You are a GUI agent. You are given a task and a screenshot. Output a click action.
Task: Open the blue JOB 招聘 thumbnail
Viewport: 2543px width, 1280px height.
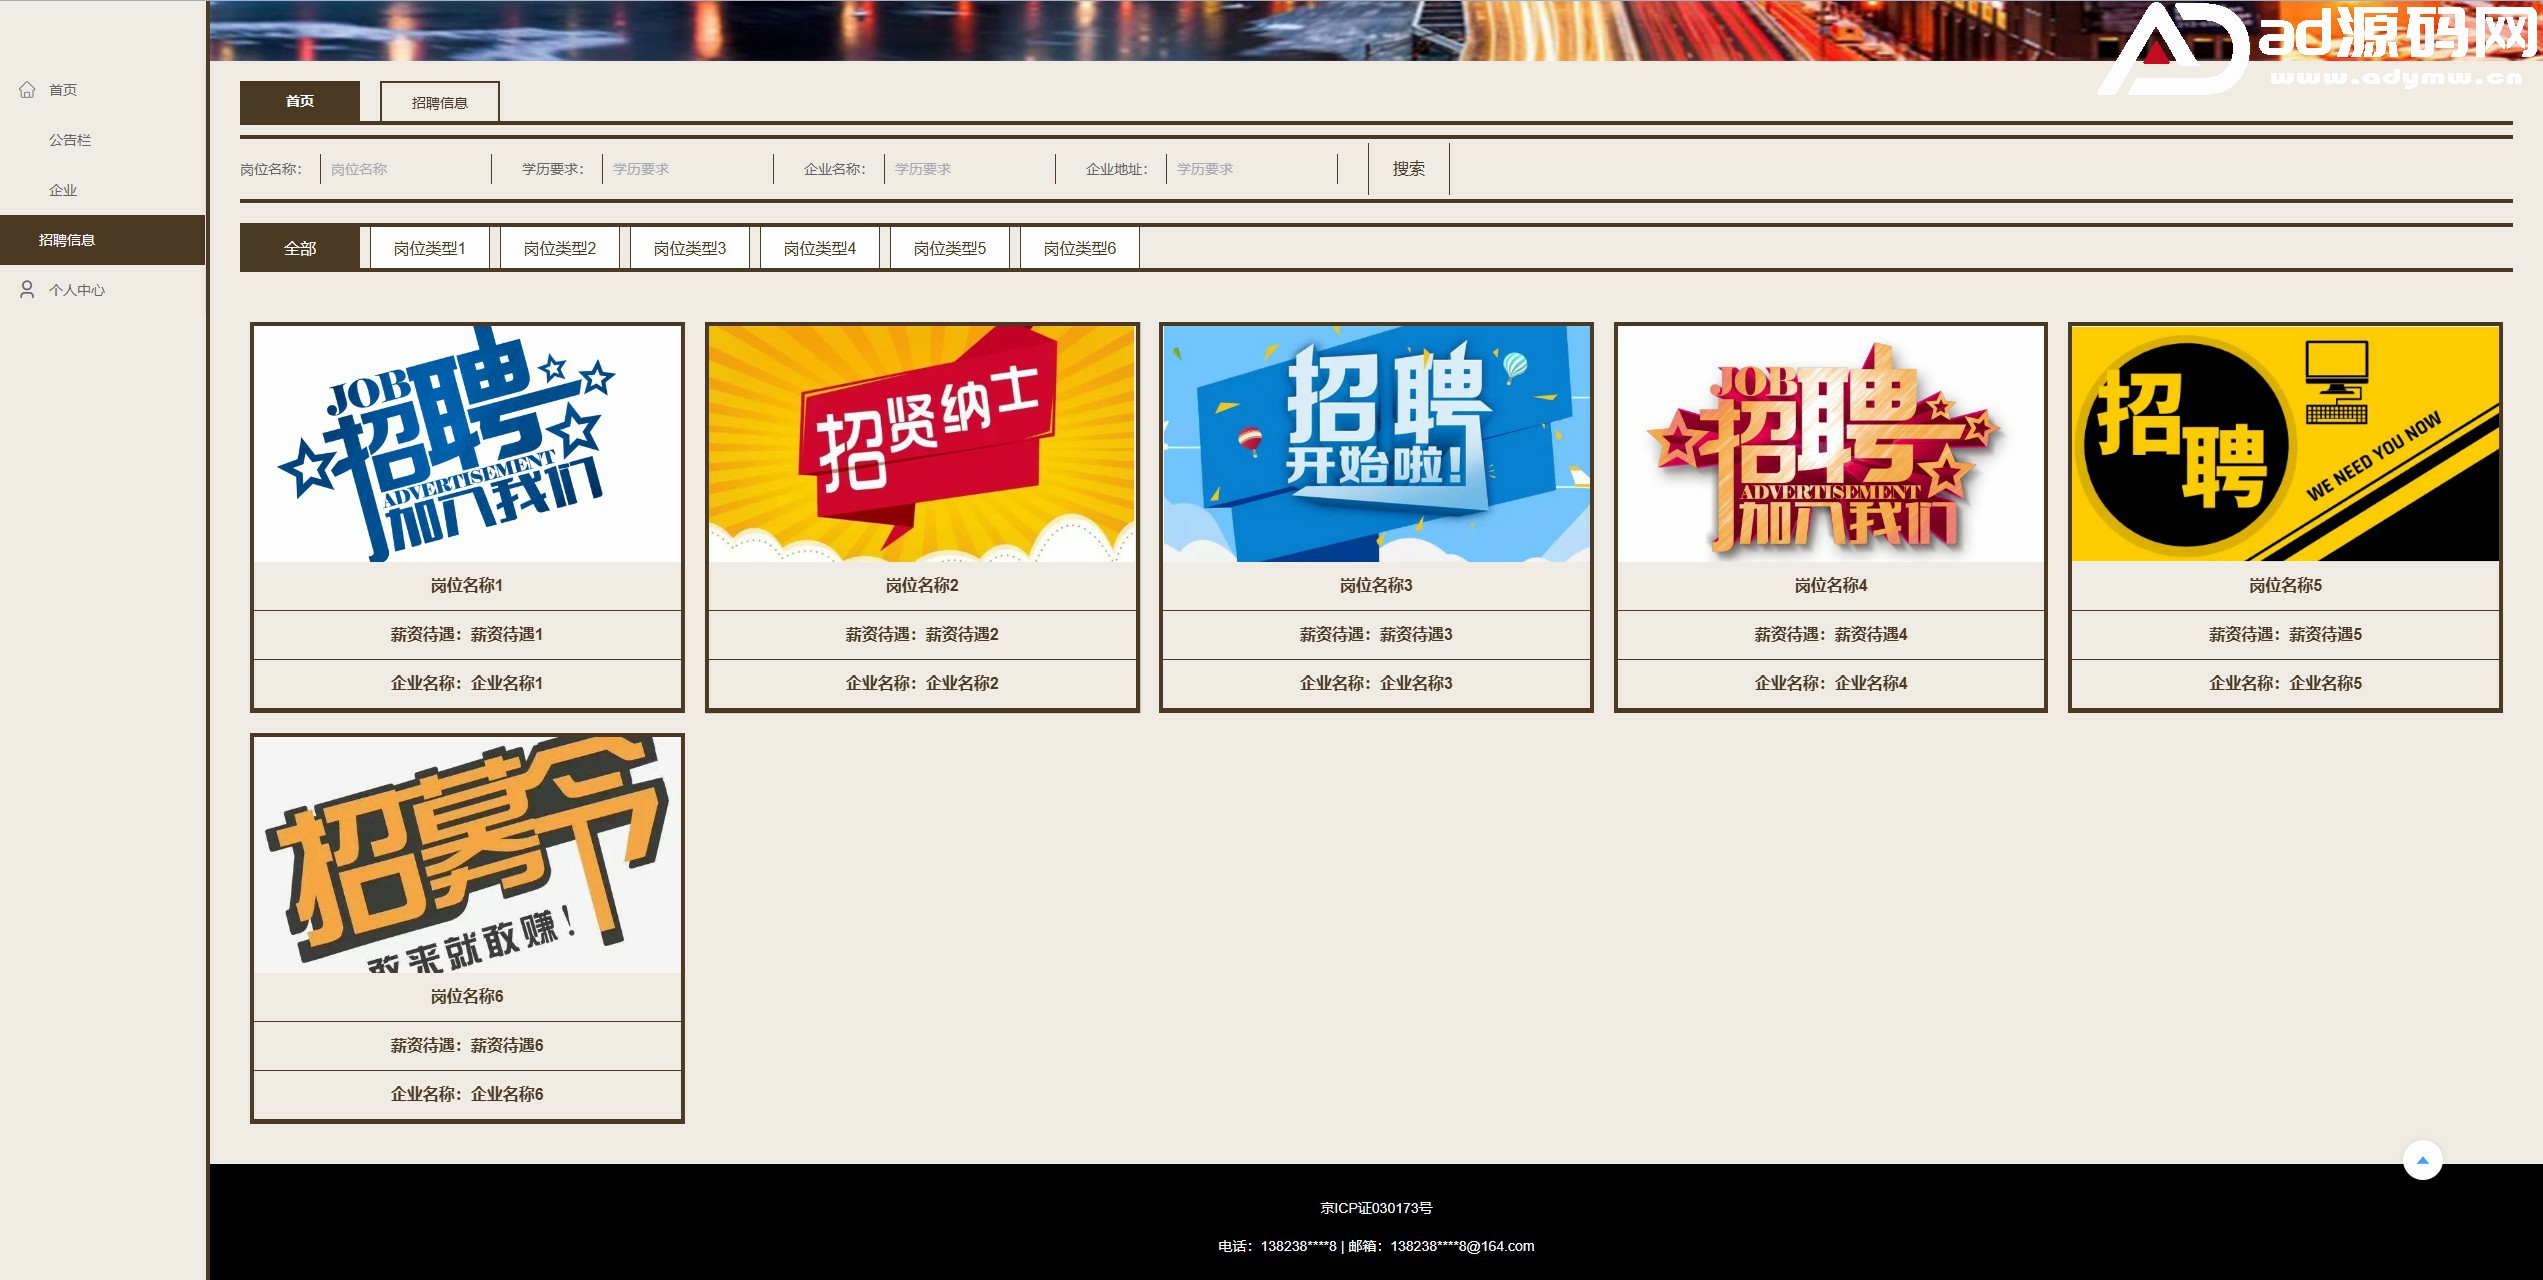[x=467, y=443]
